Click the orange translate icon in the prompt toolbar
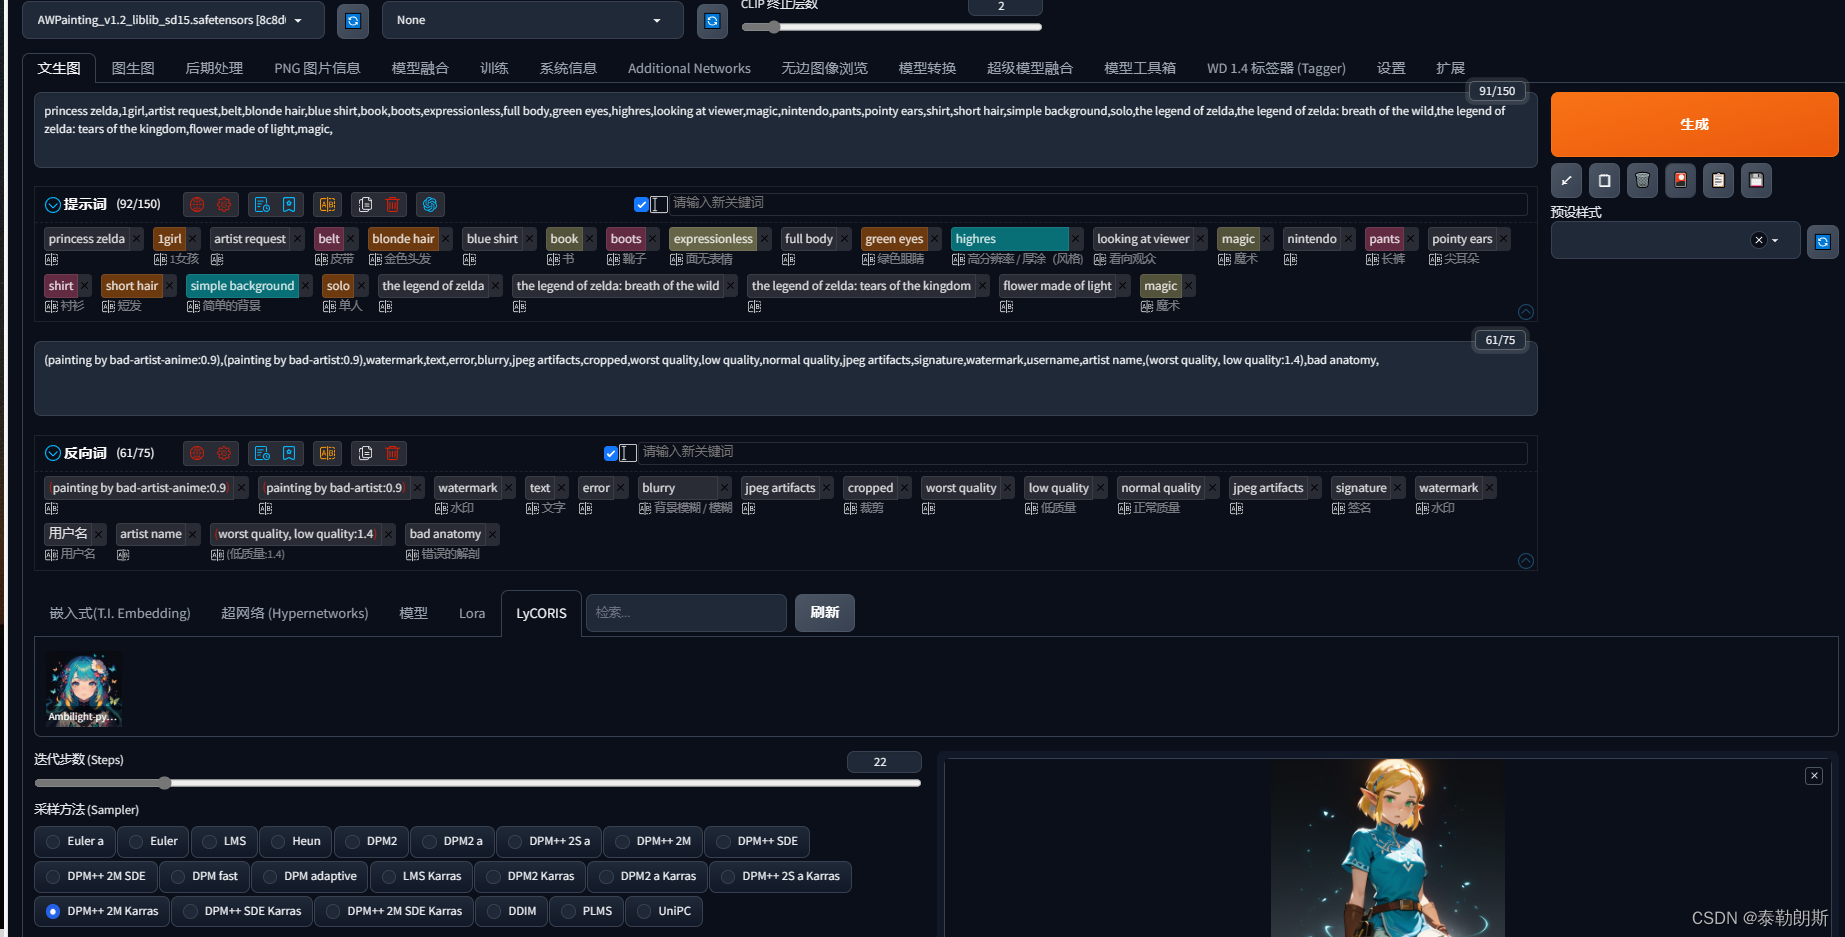This screenshot has width=1845, height=937. (x=327, y=205)
